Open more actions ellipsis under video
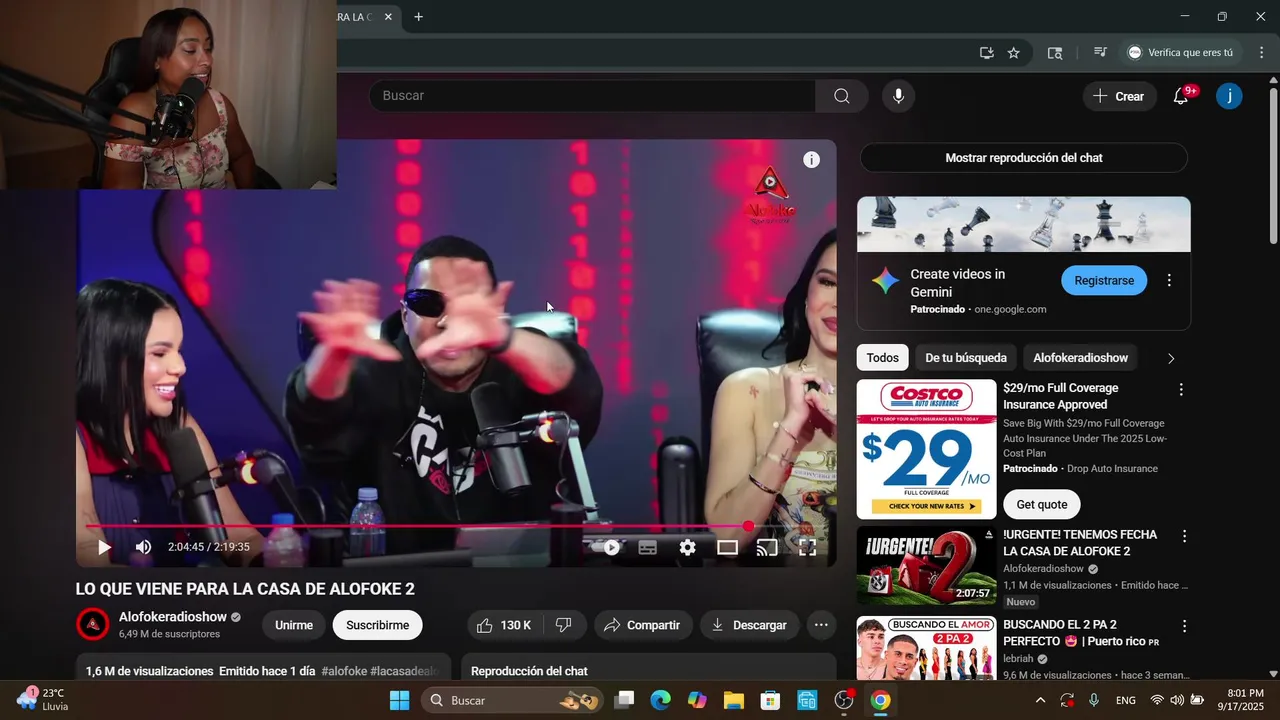 point(821,625)
